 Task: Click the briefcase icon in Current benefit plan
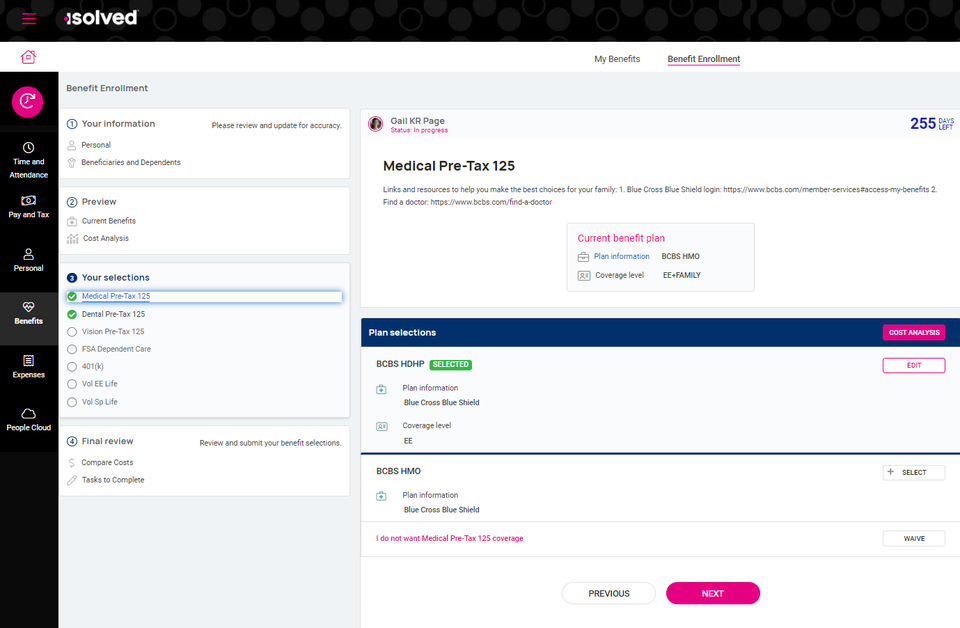pyautogui.click(x=583, y=257)
